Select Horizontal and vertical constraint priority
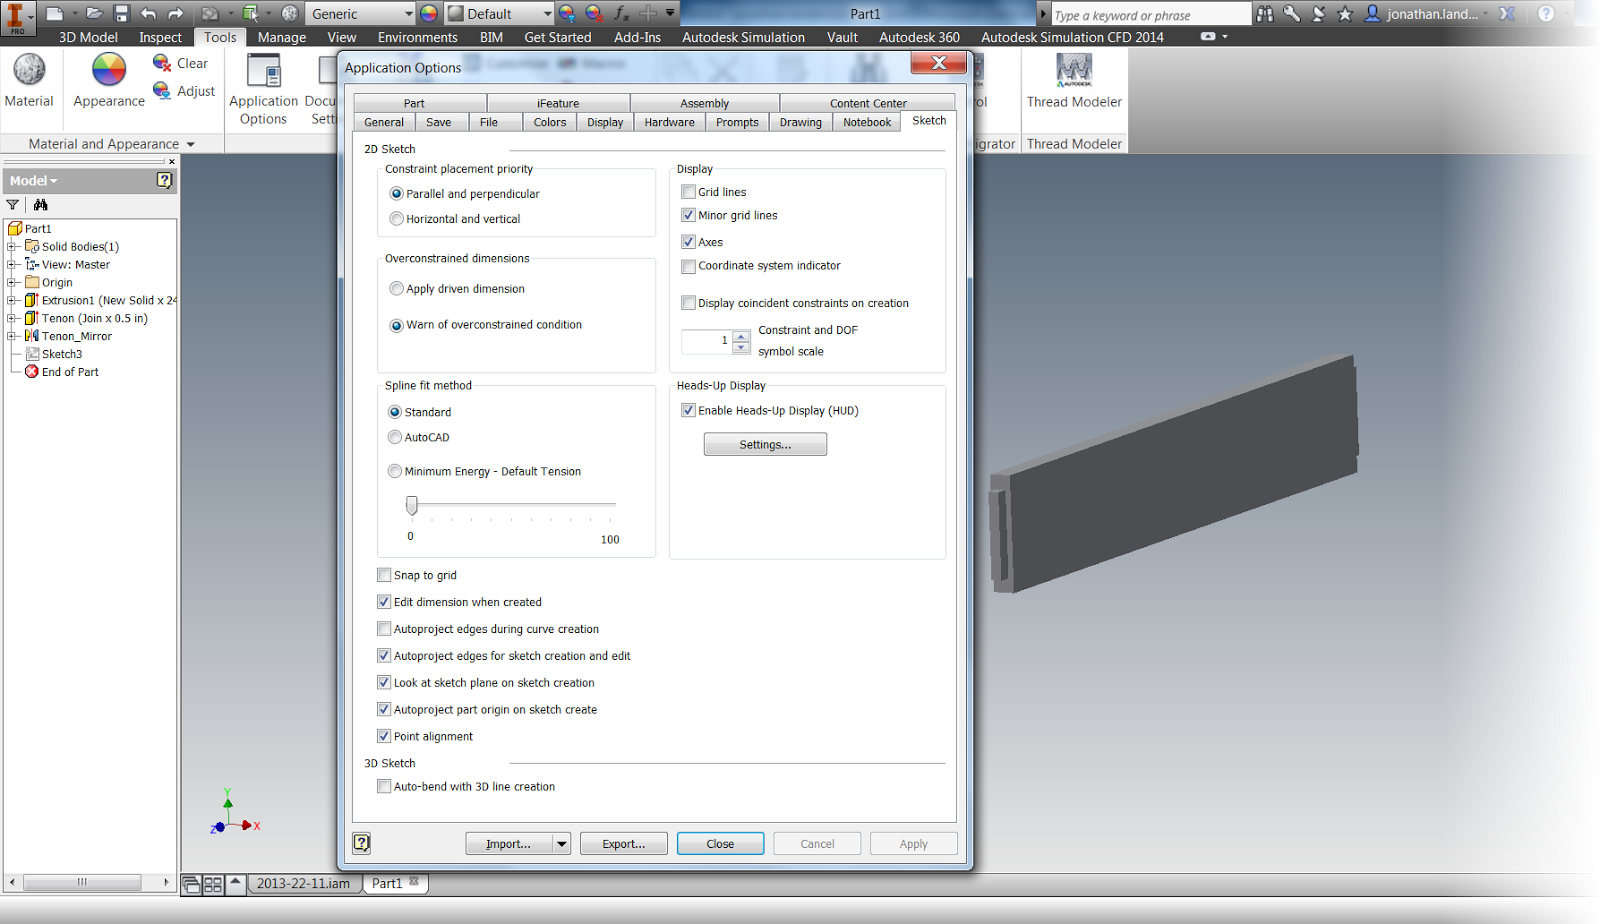This screenshot has width=1600, height=924. point(397,219)
